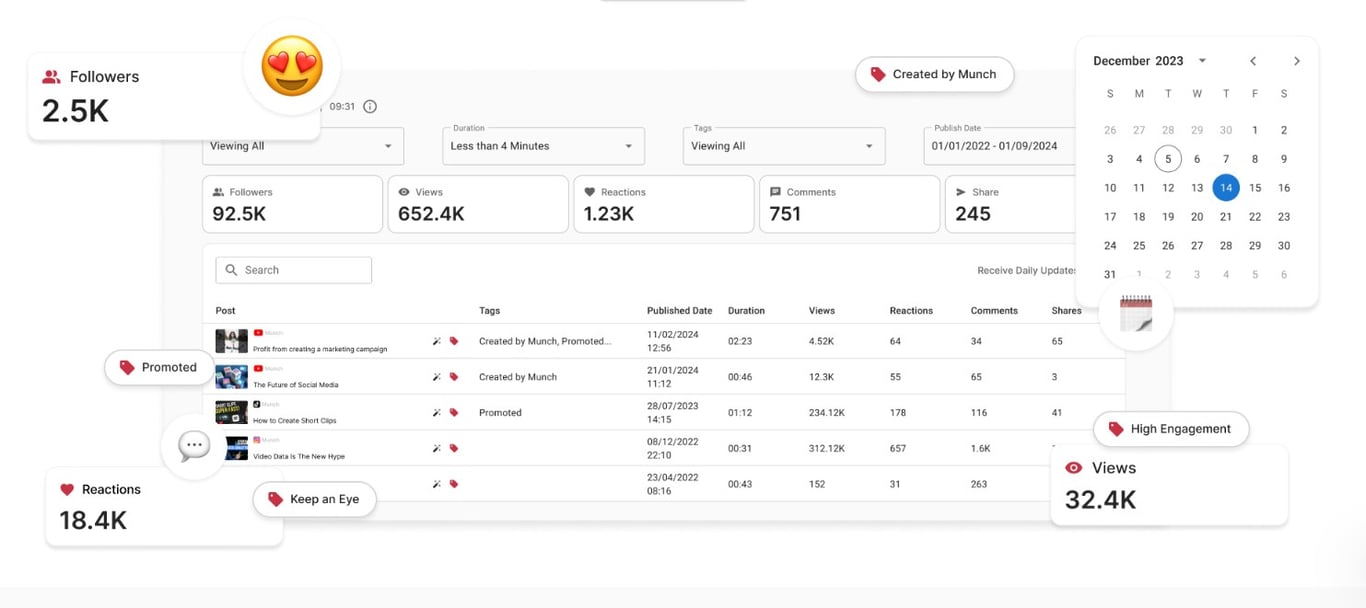
Task: Pick December 5 in the calendar
Action: point(1168,159)
